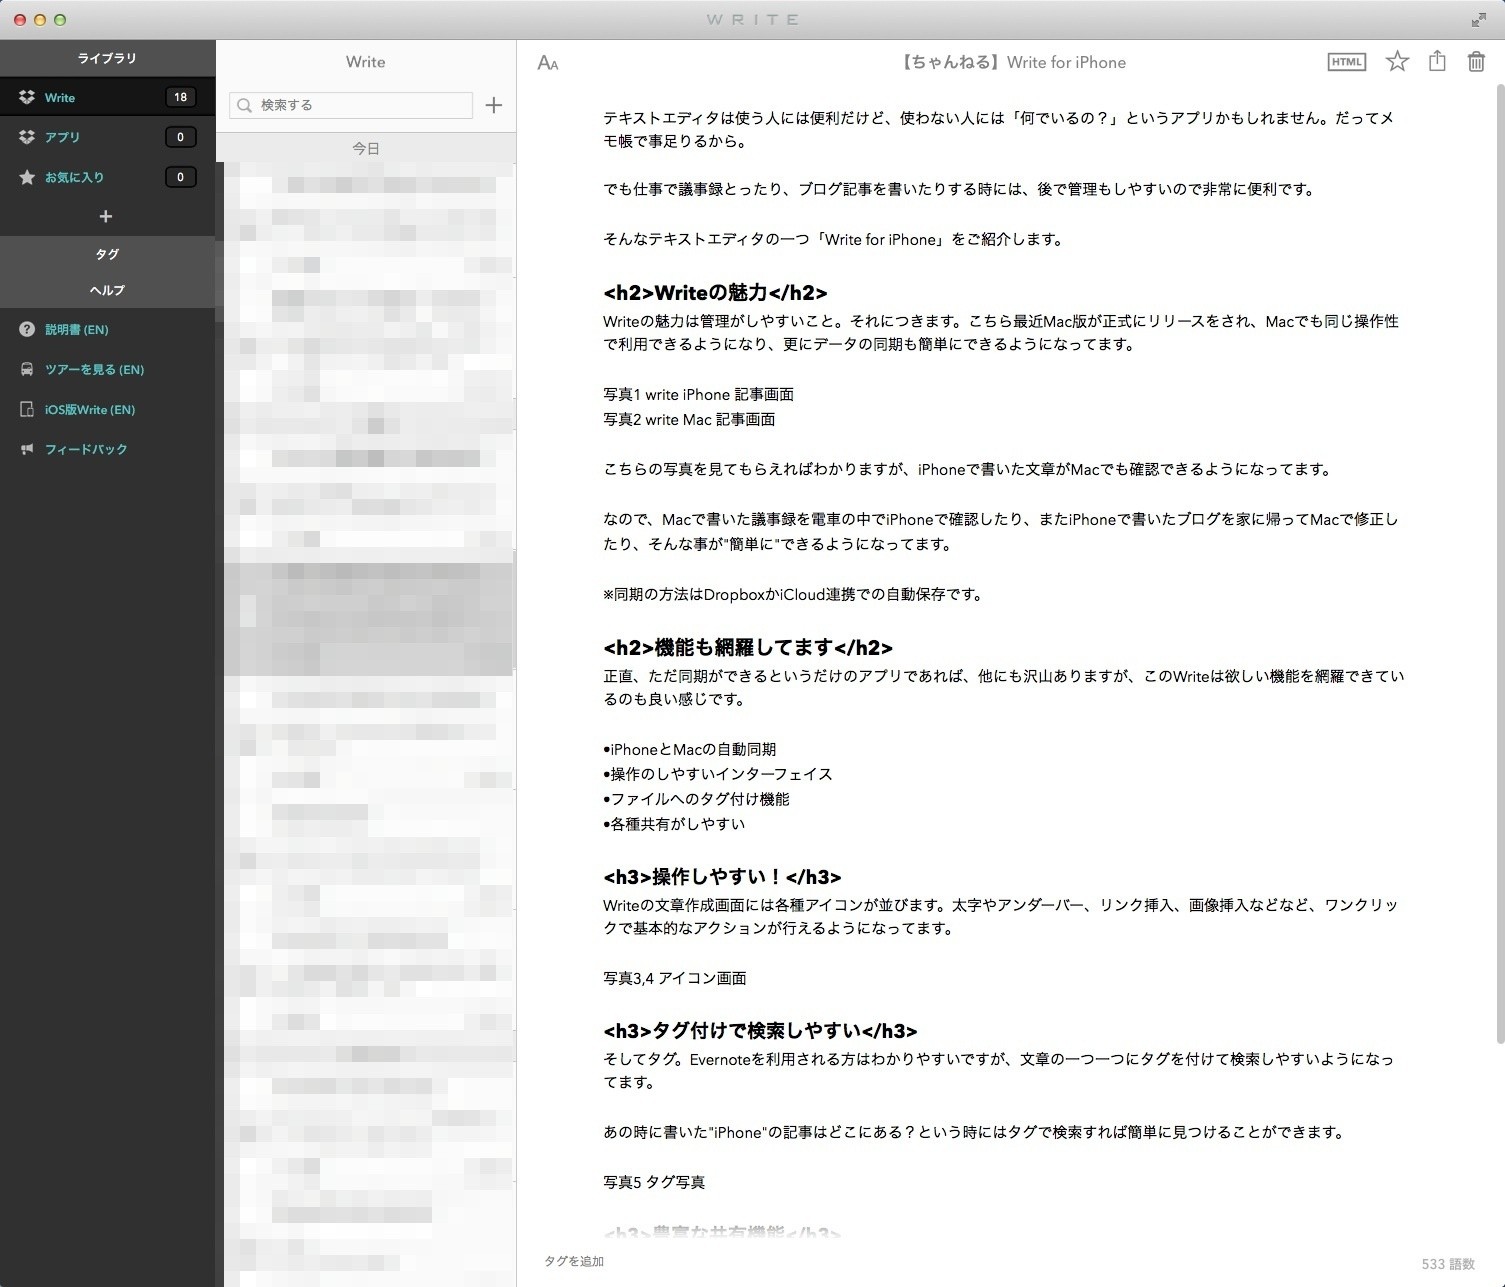Open the タグ section
The height and width of the screenshot is (1287, 1505).
[107, 254]
